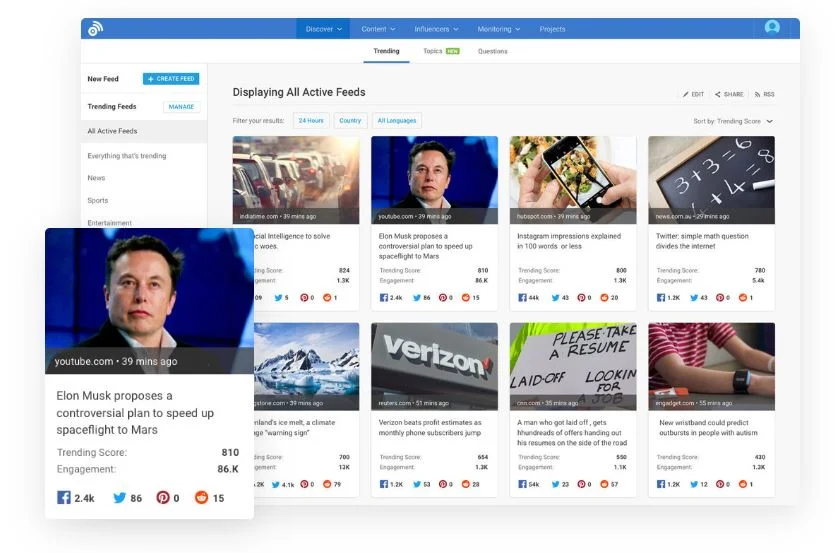Click the phone photographing food thumbnail

click(572, 180)
